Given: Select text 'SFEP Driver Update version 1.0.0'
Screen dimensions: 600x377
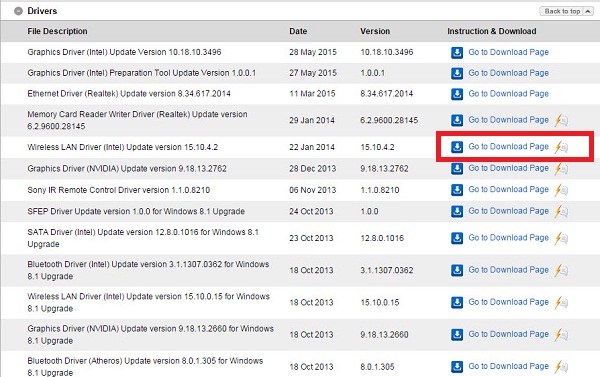Looking at the screenshot, I should [88, 212].
